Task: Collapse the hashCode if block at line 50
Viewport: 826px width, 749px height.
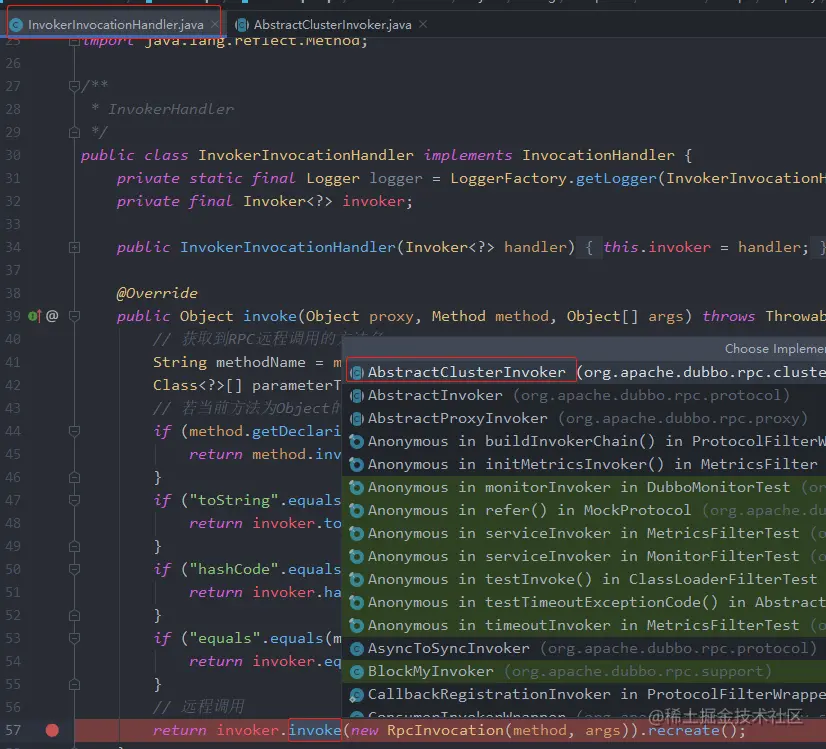Action: click(x=74, y=569)
